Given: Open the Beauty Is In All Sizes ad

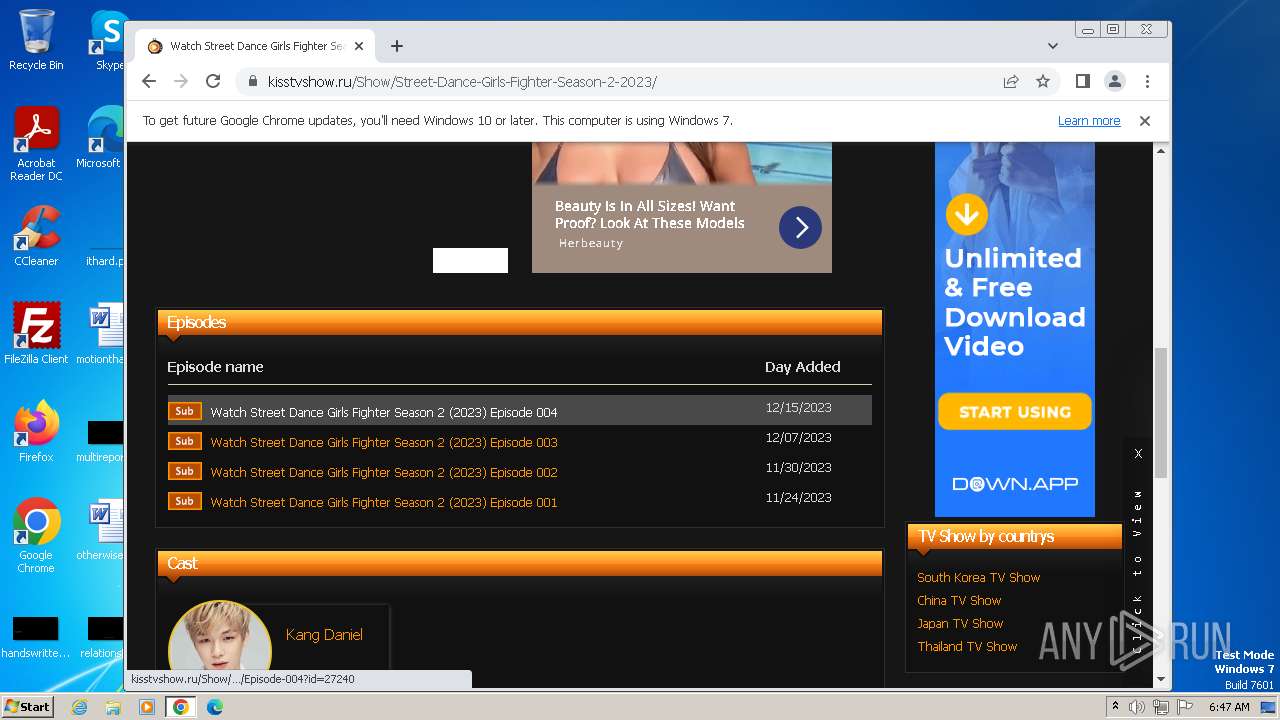Looking at the screenshot, I should [650, 215].
